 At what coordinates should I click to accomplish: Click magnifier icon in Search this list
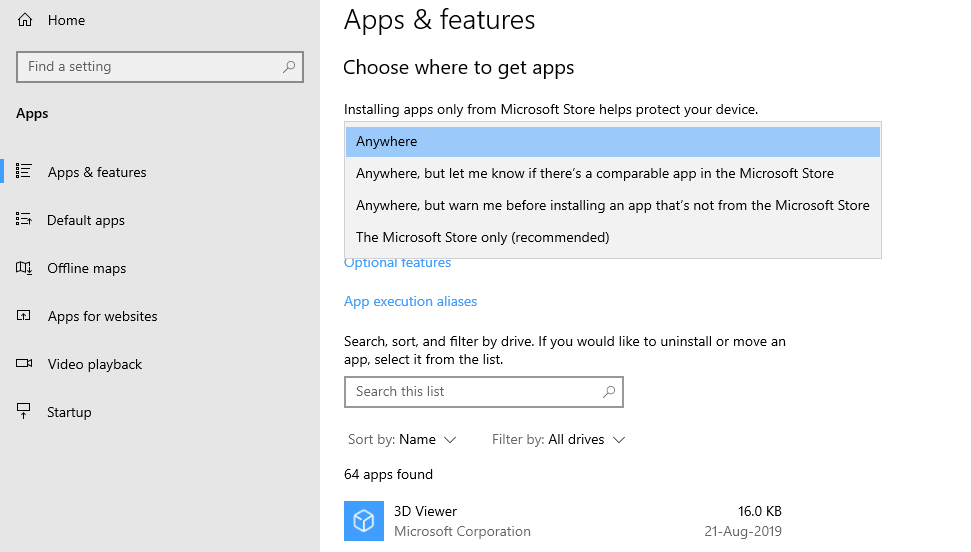pos(608,392)
